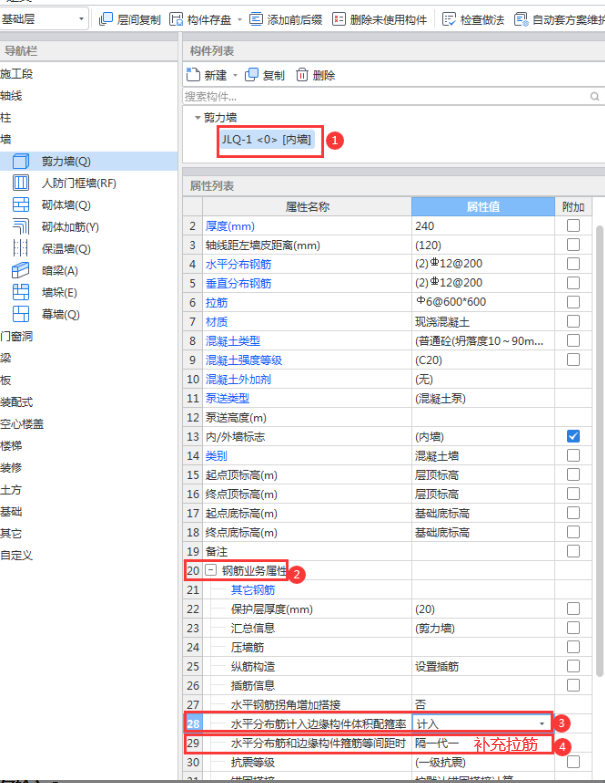This screenshot has height=783, width=605.
Task: Tick the 附加 checkbox for 纵筋构造
Action: click(x=573, y=666)
